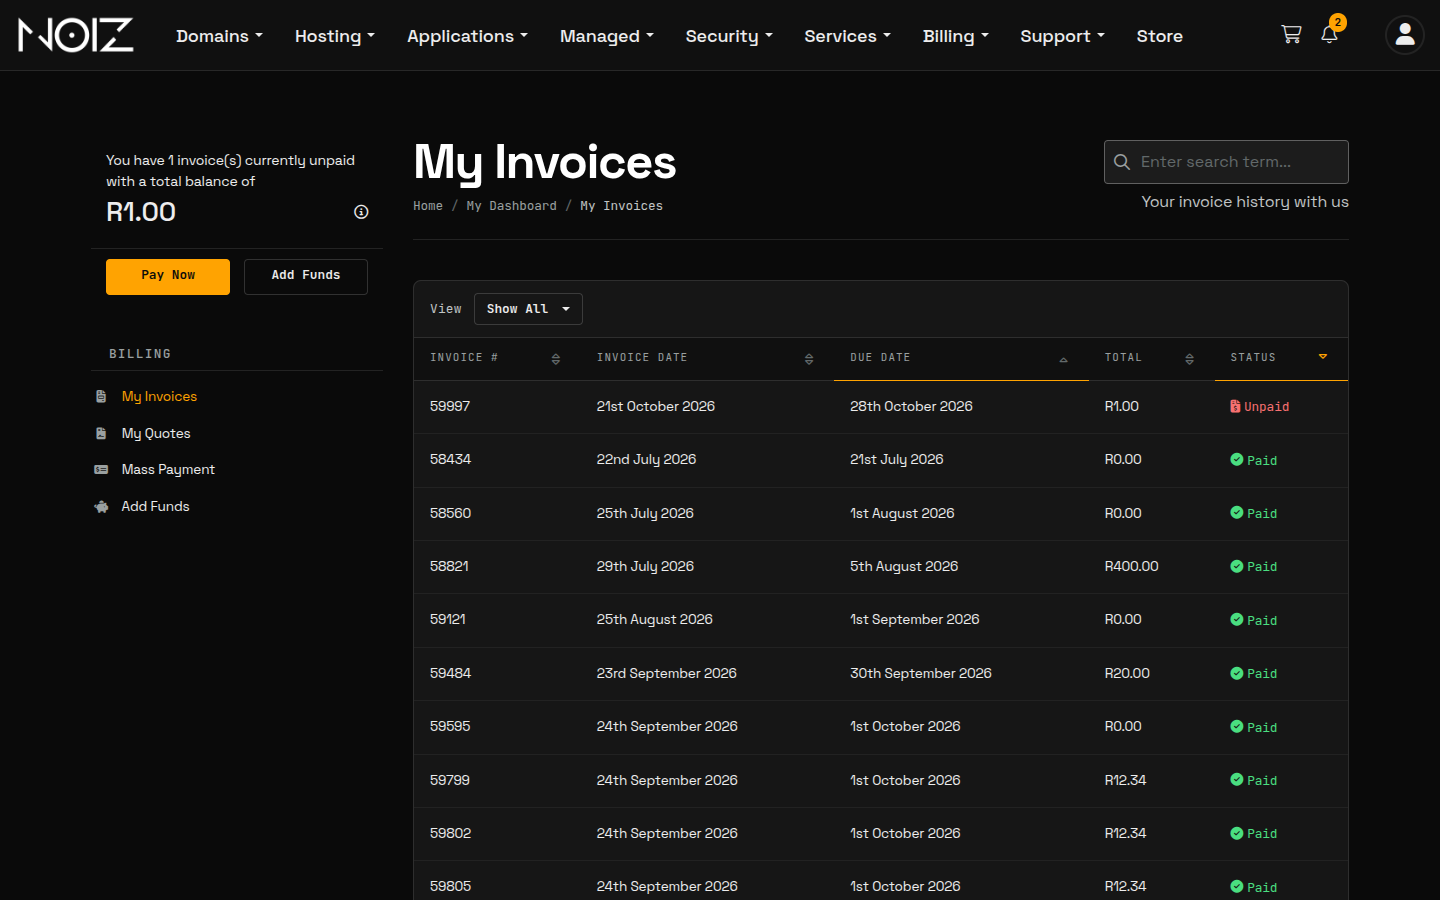Open notifications bell icon
The image size is (1440, 900).
[x=1329, y=35]
